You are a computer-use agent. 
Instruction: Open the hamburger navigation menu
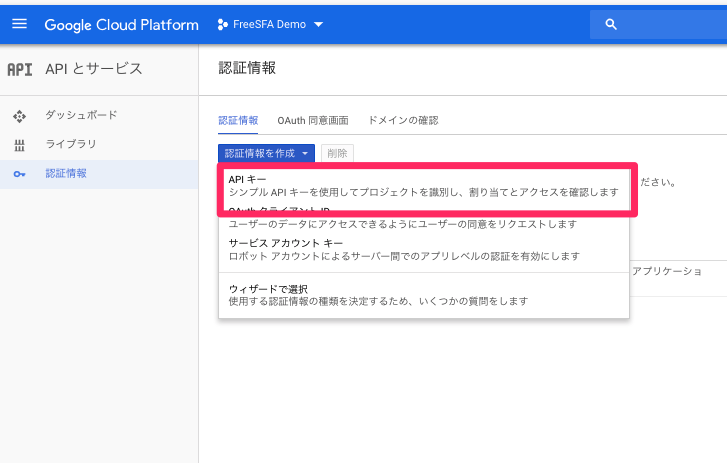20,24
